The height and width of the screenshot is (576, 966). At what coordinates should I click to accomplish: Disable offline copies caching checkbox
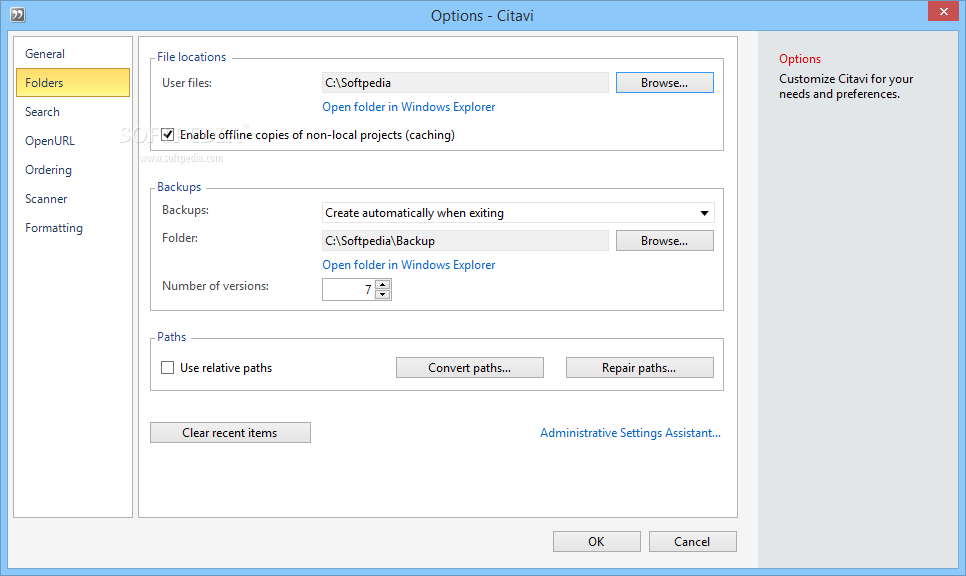point(168,134)
